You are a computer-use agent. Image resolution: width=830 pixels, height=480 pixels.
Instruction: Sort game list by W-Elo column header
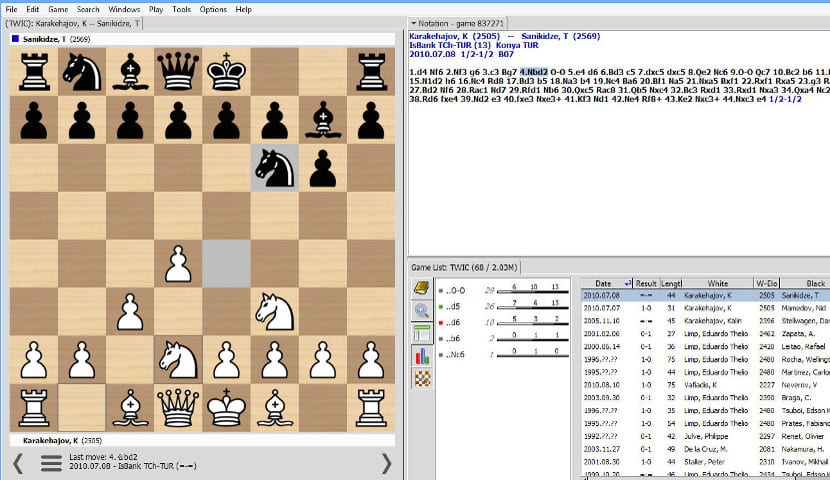pos(766,284)
